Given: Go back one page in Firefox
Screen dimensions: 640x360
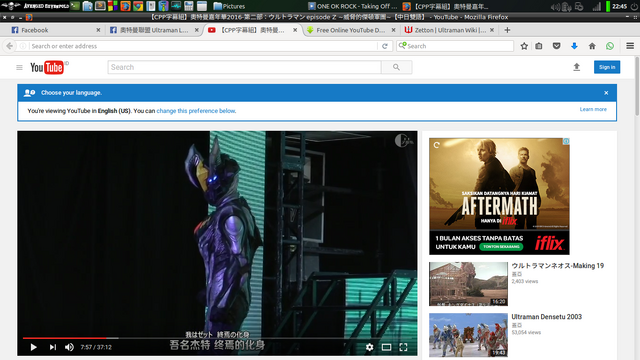Looking at the screenshot, I should [9, 46].
